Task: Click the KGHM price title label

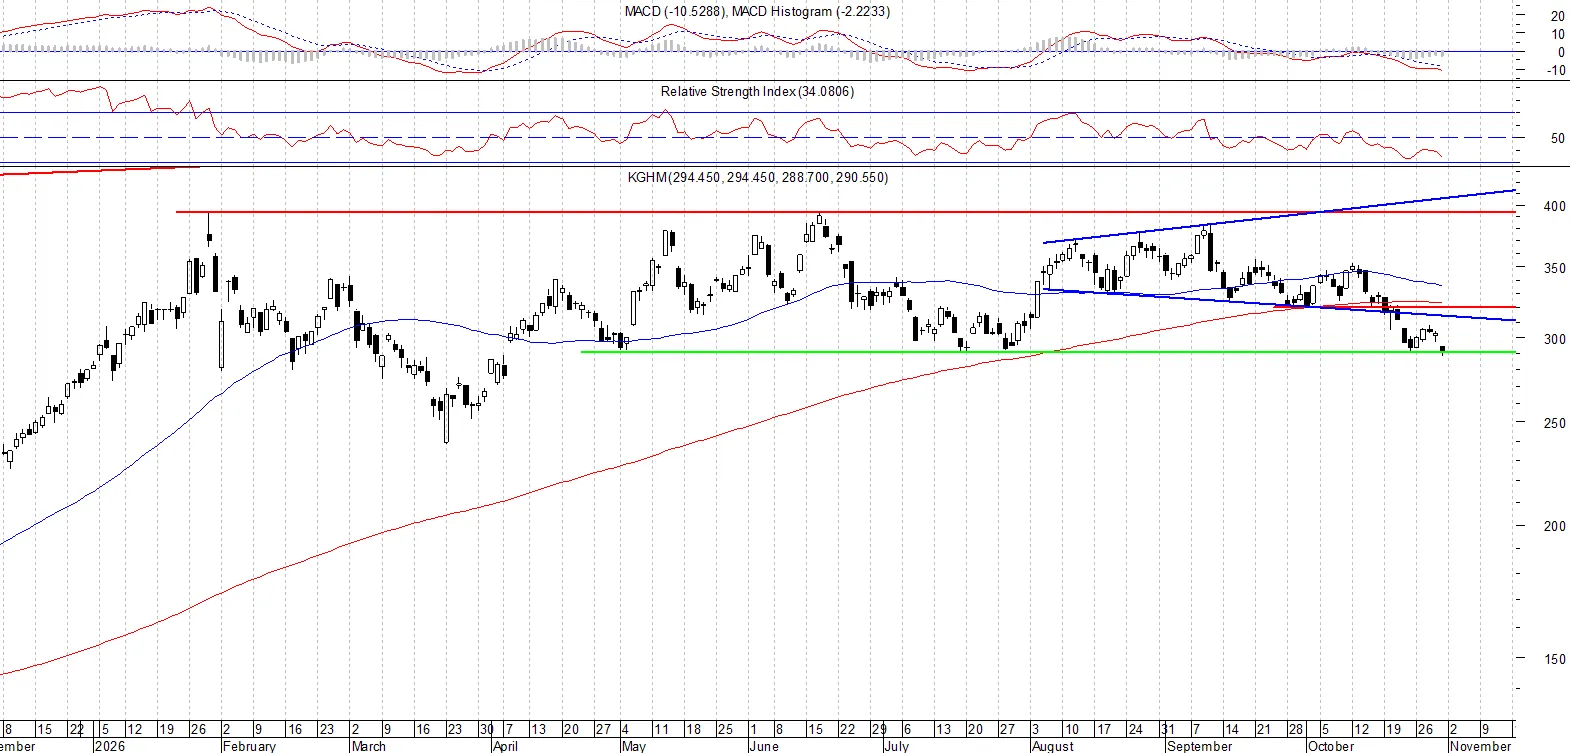Action: (757, 177)
